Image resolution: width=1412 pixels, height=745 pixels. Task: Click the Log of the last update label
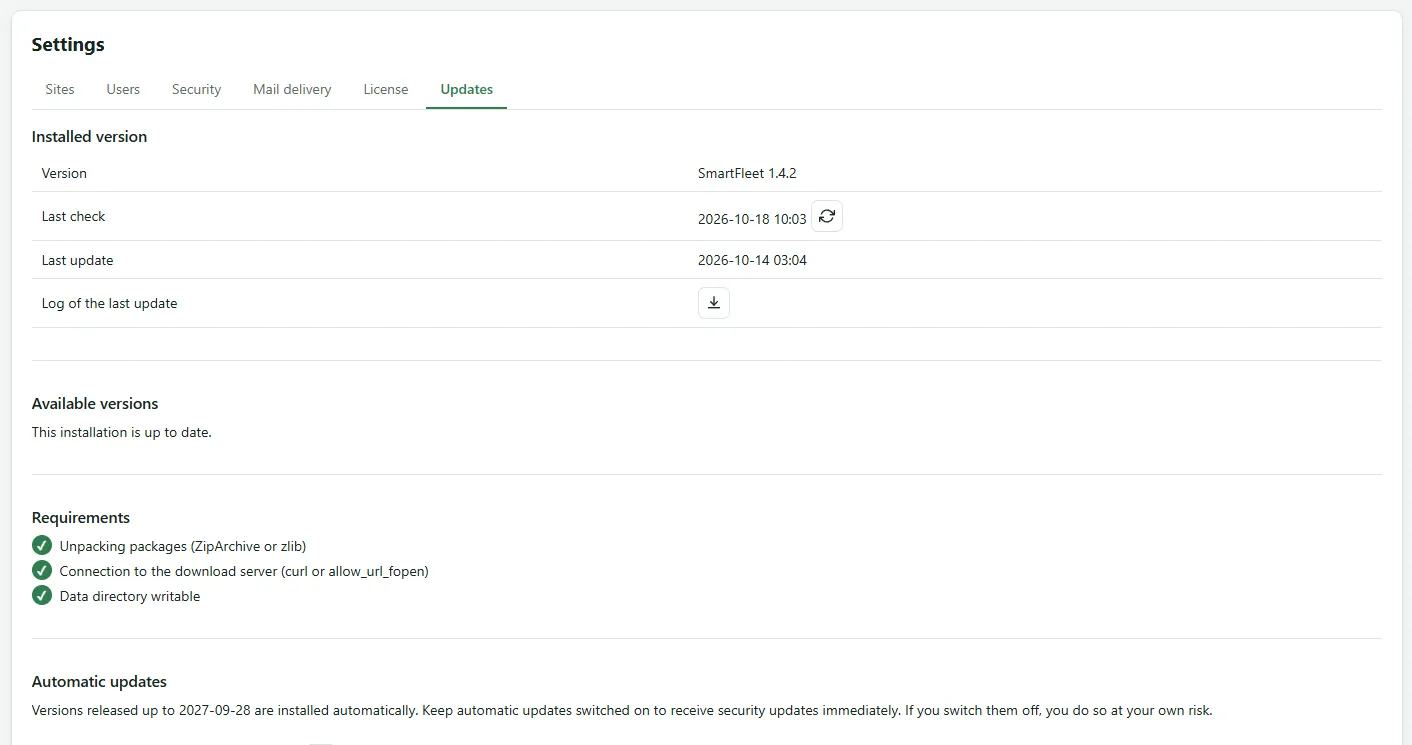click(109, 303)
